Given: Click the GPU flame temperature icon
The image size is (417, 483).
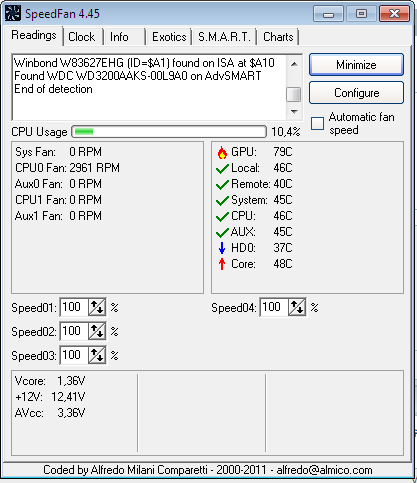Looking at the screenshot, I should click(222, 152).
